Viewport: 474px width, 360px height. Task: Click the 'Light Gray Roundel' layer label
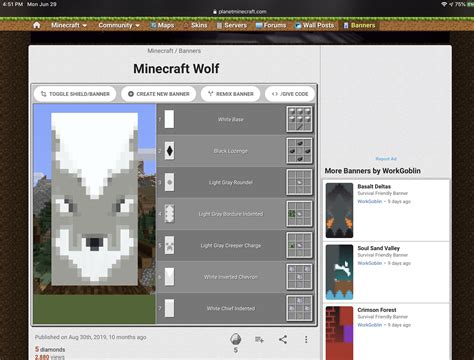[231, 182]
